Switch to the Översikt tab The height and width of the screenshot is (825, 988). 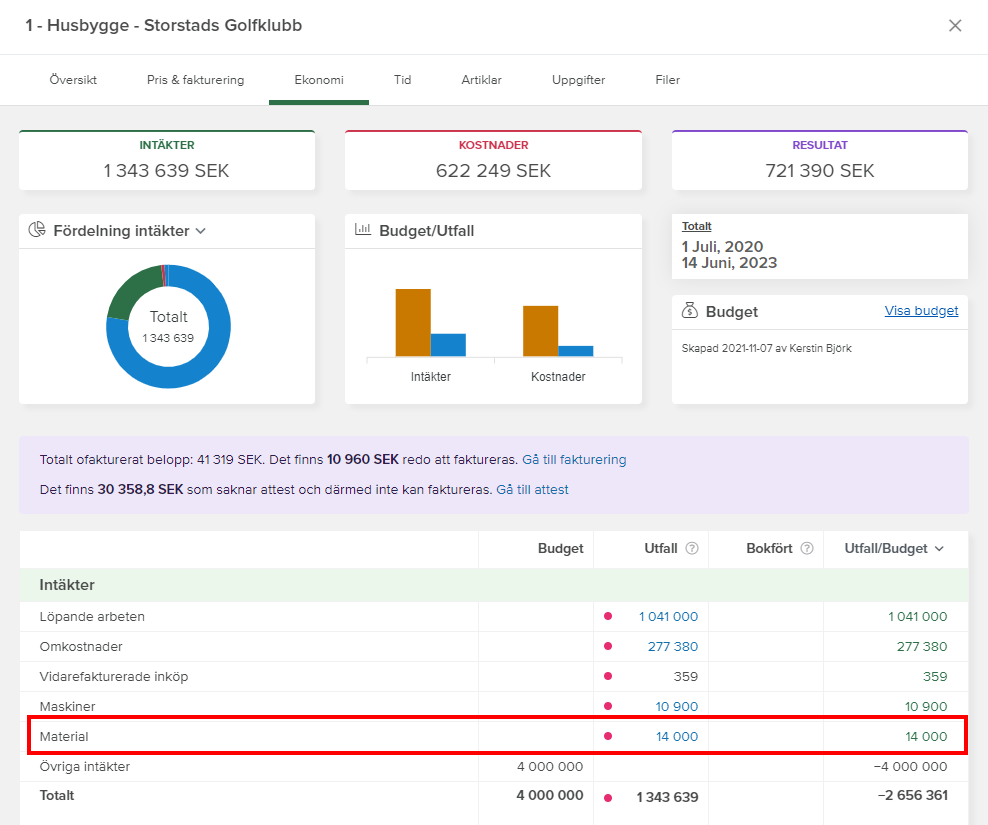[73, 80]
